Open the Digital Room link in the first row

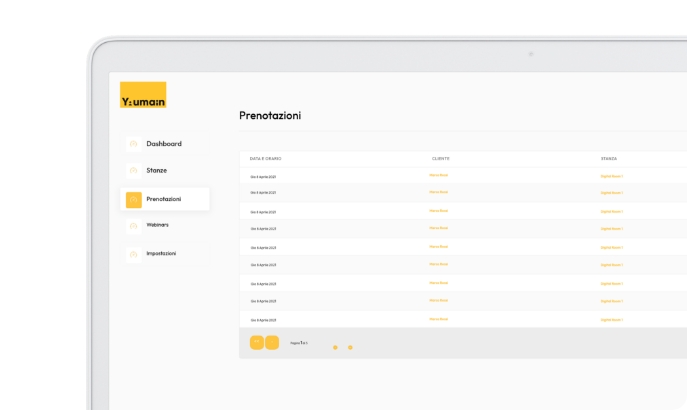(x=611, y=176)
